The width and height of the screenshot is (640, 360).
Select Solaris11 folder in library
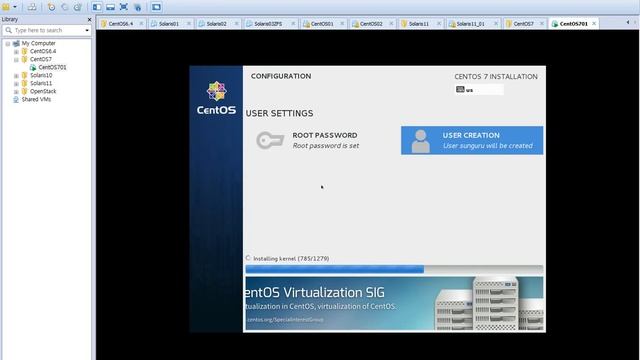coord(41,83)
